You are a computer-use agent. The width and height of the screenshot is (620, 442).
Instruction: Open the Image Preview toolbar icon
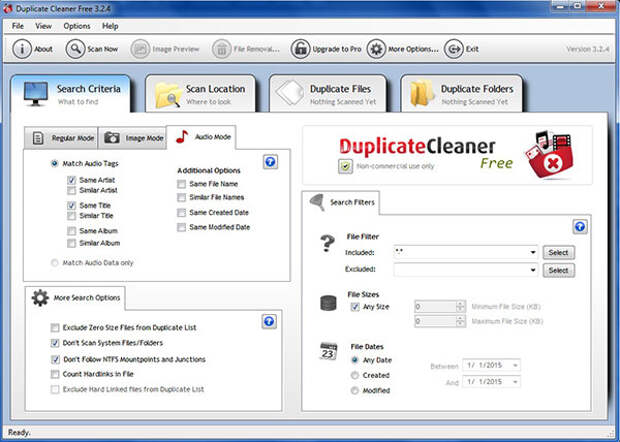140,49
